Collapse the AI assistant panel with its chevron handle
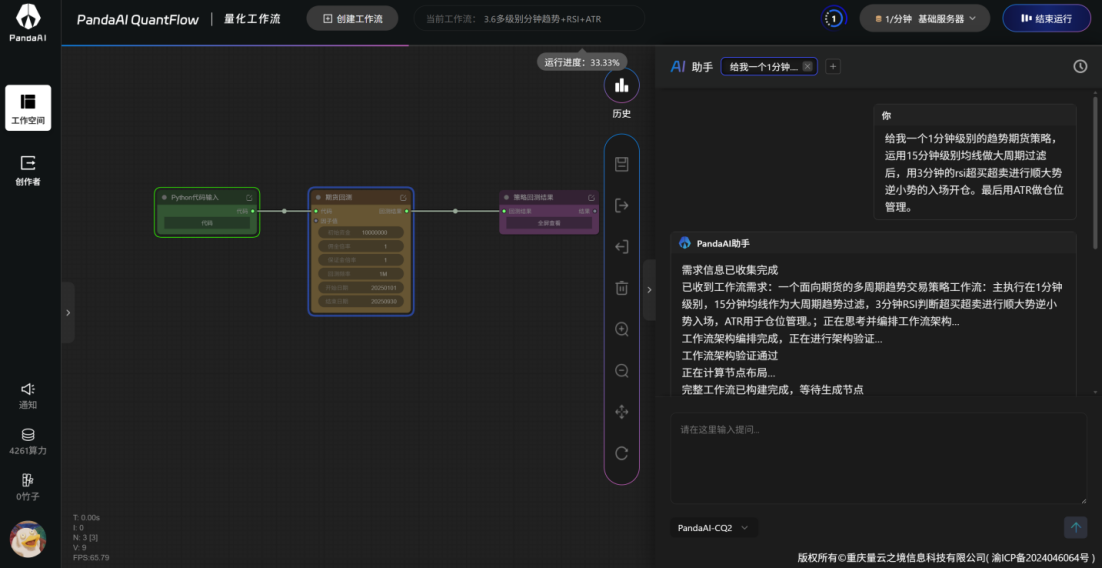Image resolution: width=1103 pixels, height=568 pixels. click(x=649, y=290)
